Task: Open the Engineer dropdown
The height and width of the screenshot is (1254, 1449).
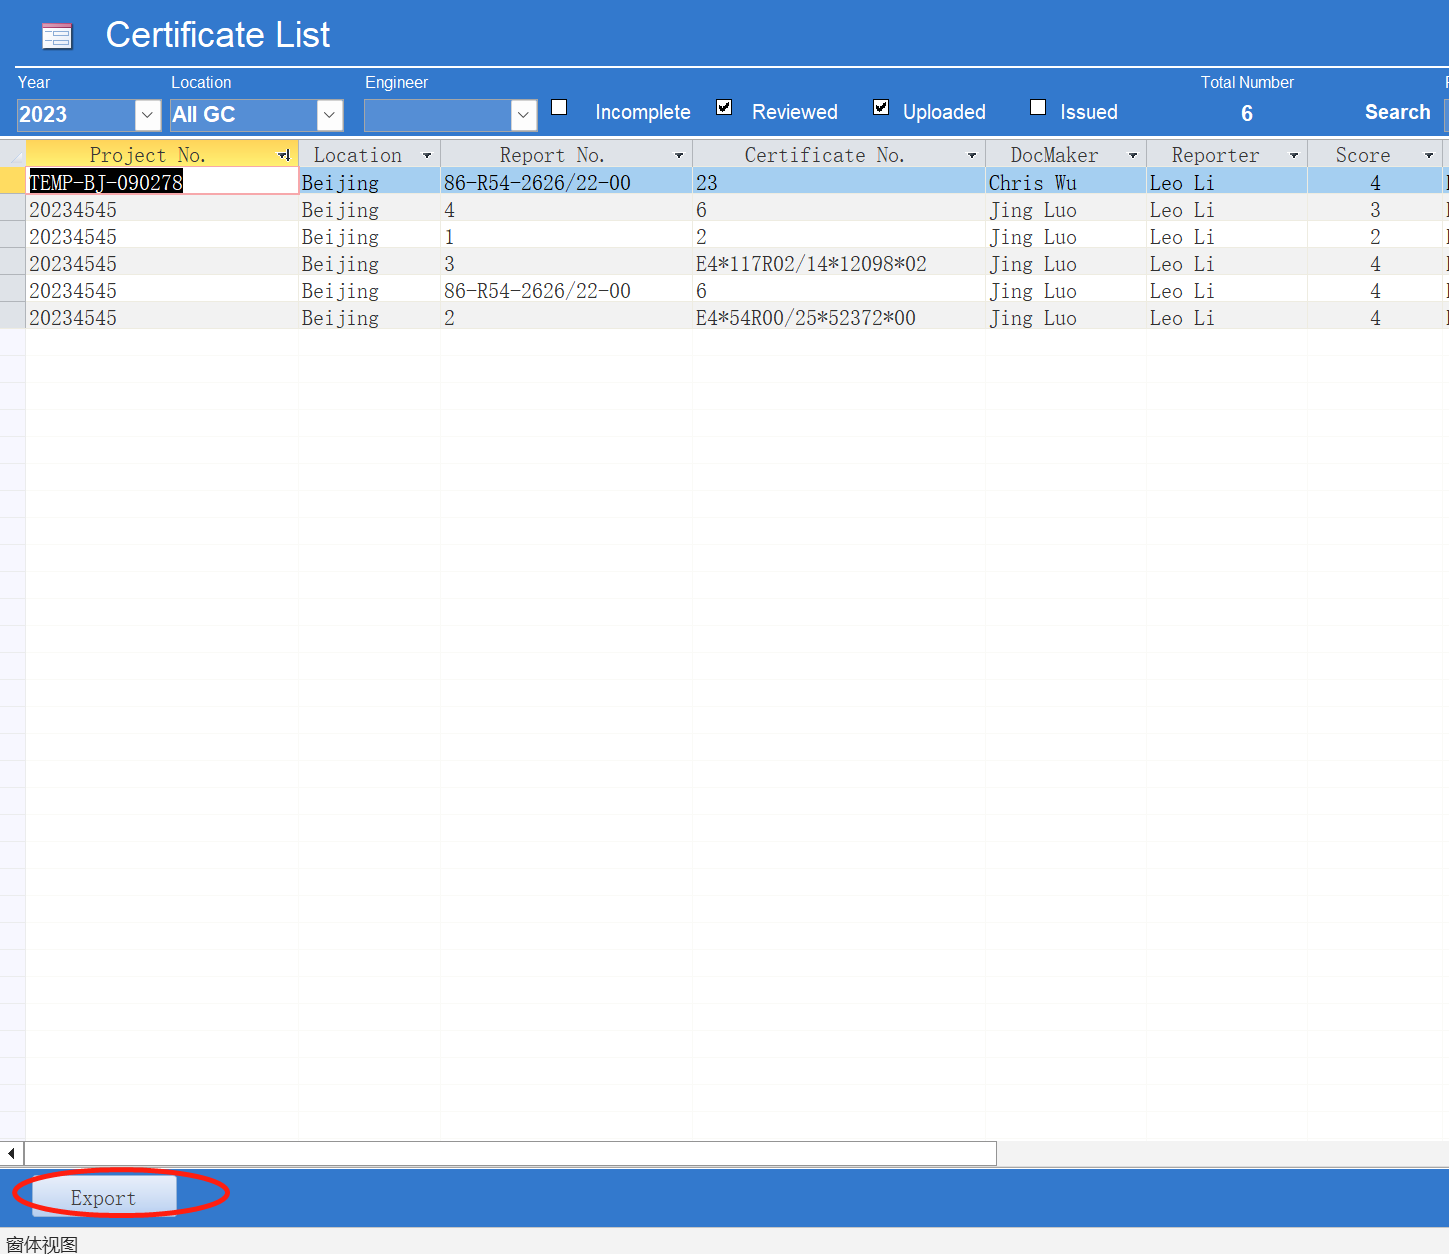Action: pos(524,115)
